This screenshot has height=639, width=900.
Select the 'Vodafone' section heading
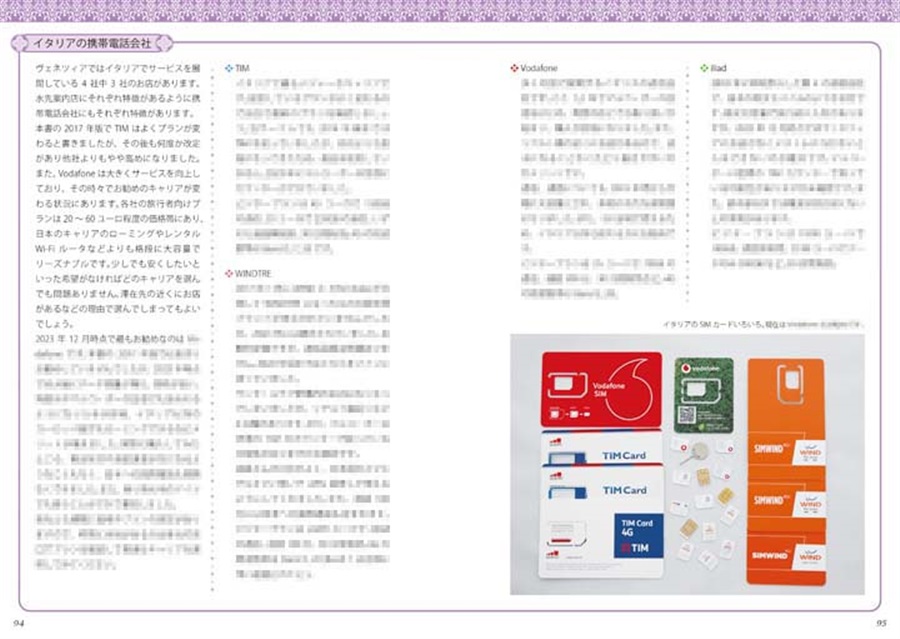pos(539,68)
